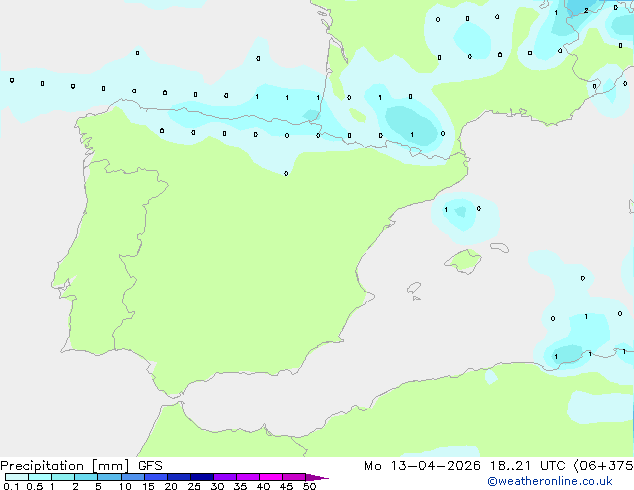The width and height of the screenshot is (634, 490).
Task: Click the 45 to 50 mm legend swatch
Action: click(x=294, y=477)
